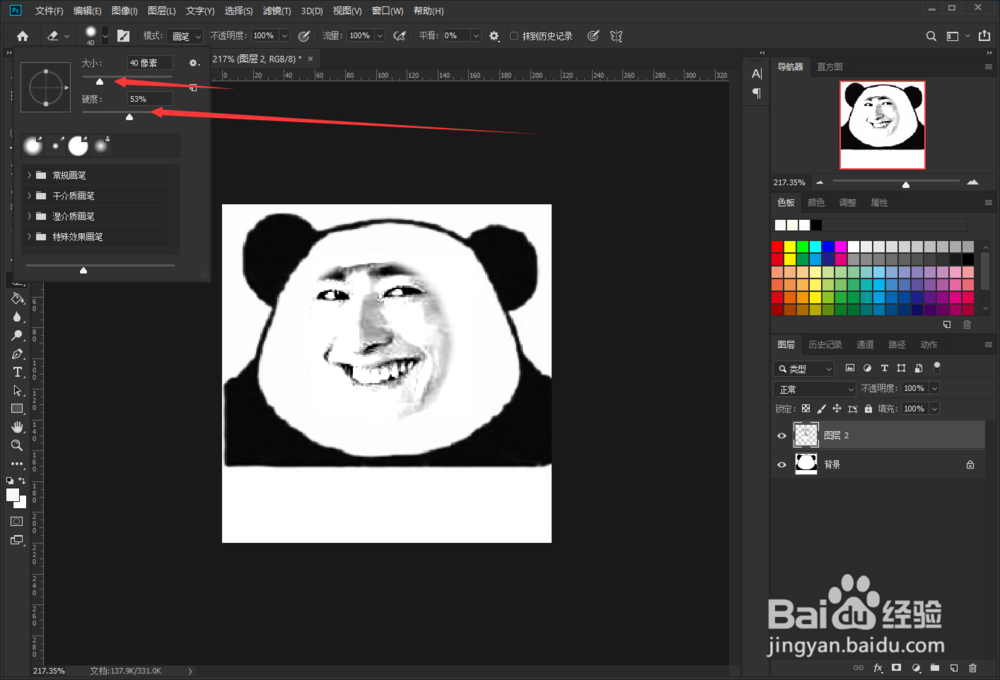Open brush preset panel gear menu
Image resolution: width=1000 pixels, height=680 pixels.
(194, 63)
